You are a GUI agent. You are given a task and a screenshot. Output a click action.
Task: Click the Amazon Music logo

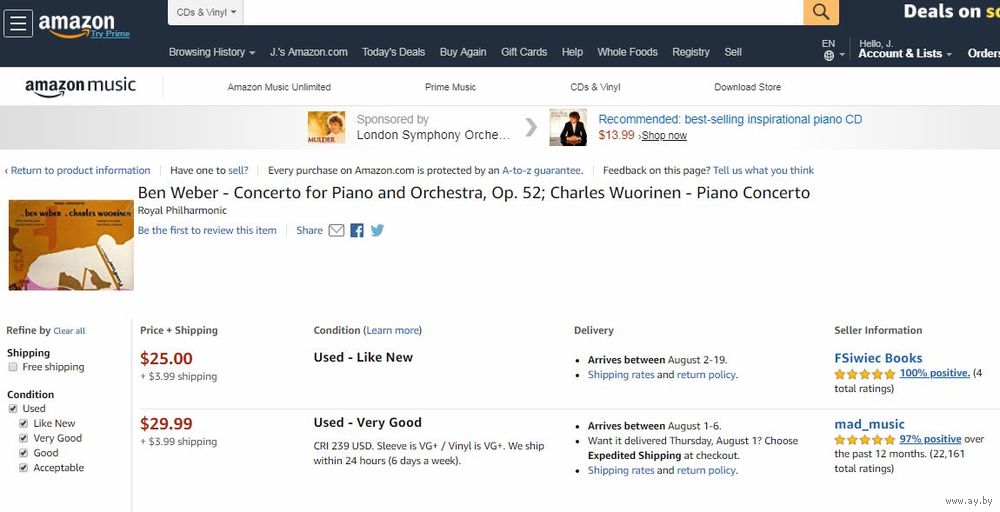tap(80, 87)
